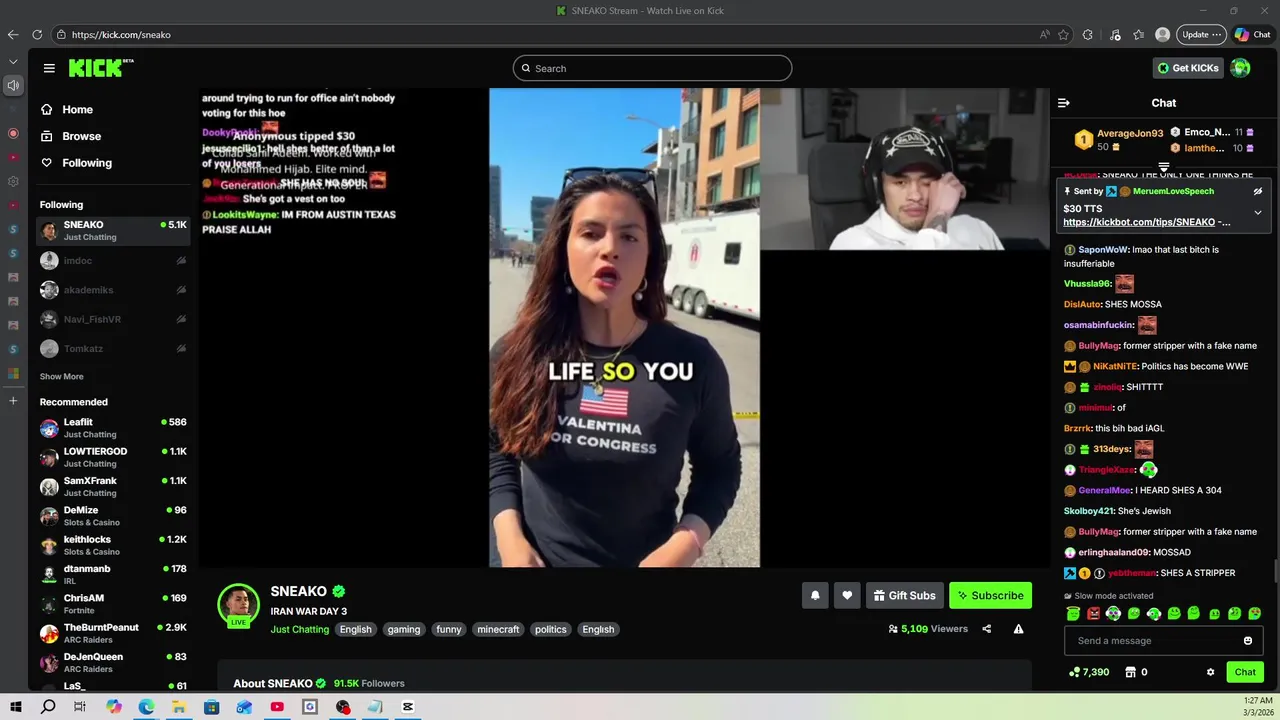Open the emoji picker smiley icon

click(1248, 641)
